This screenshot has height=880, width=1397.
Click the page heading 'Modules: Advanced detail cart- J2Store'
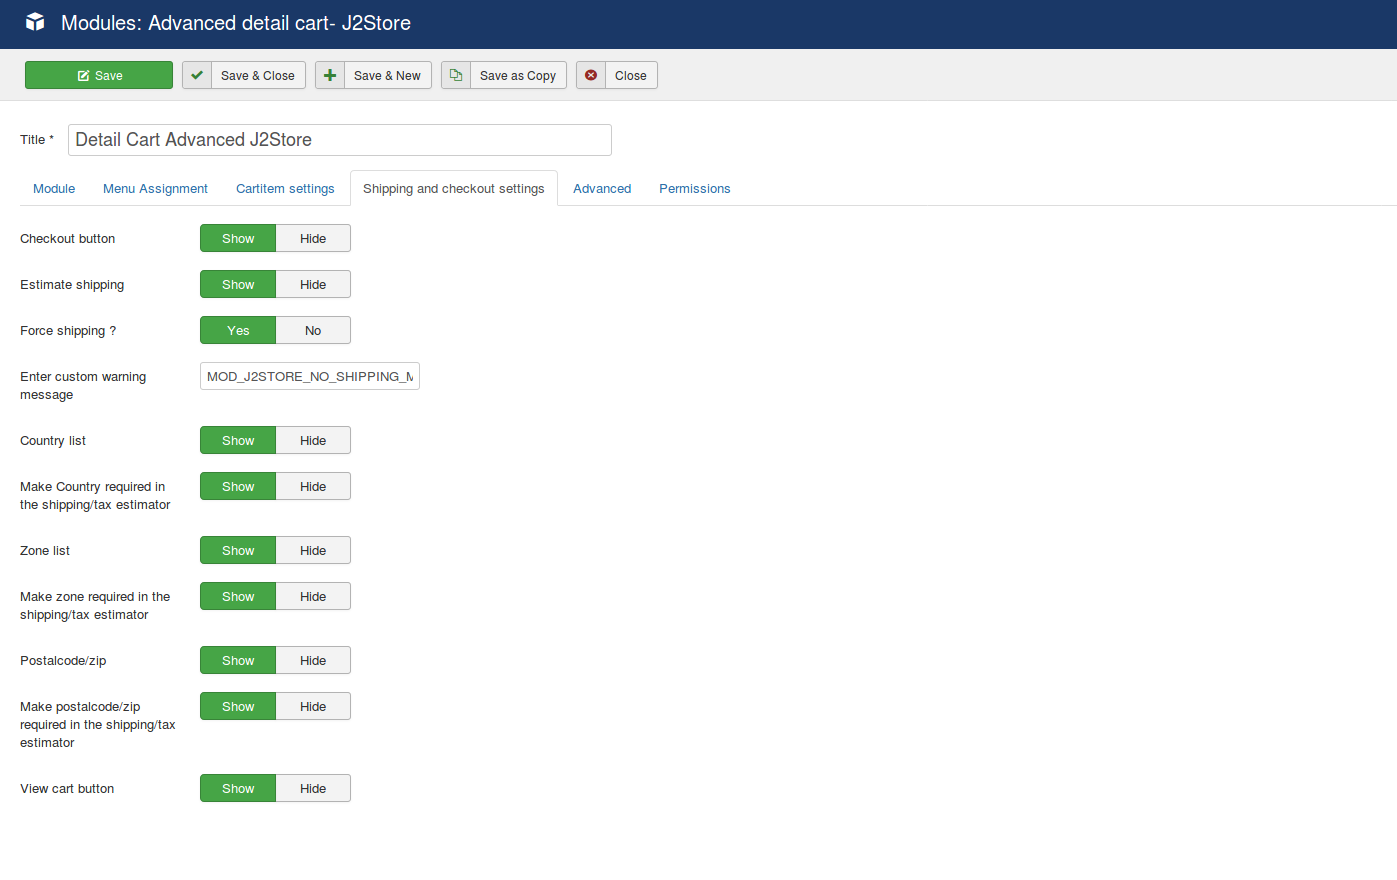click(x=236, y=23)
